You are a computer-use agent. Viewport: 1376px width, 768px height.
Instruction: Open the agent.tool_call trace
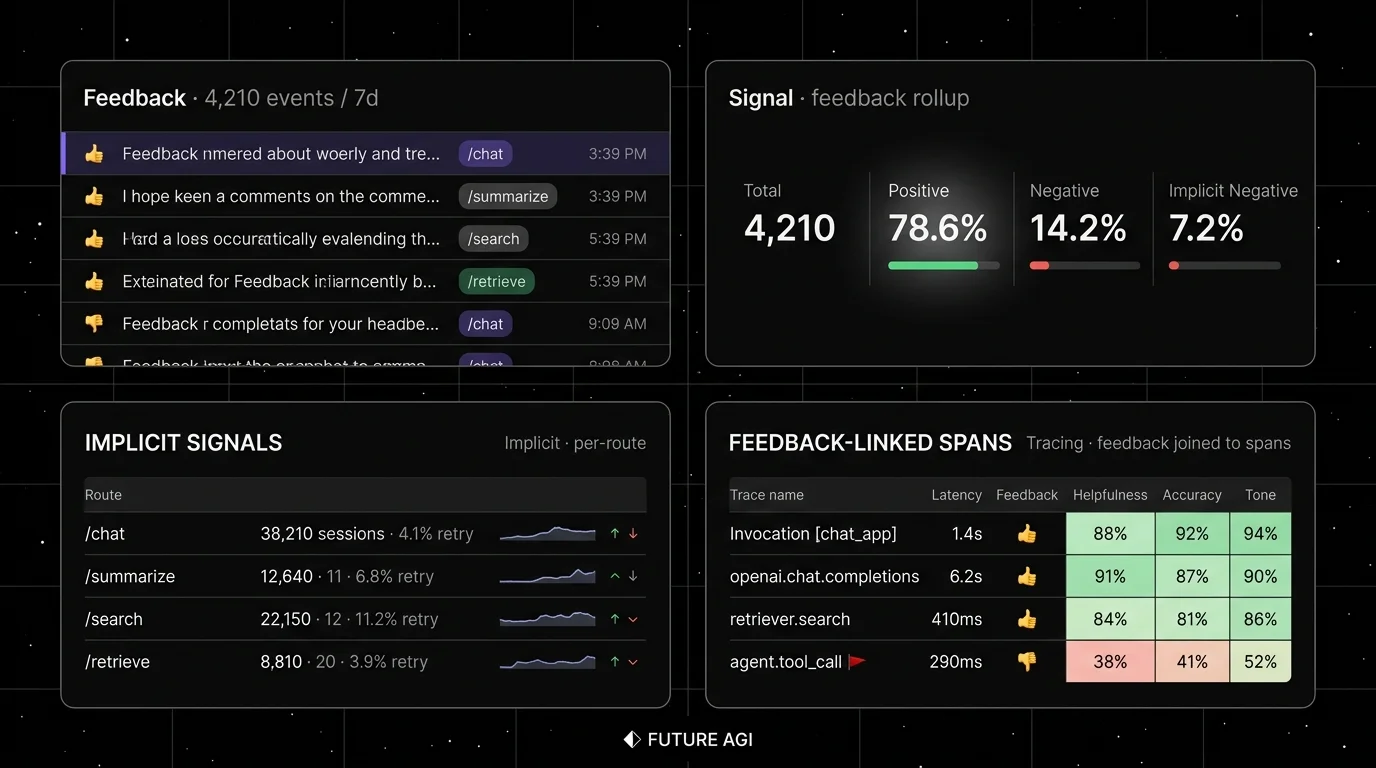click(786, 662)
